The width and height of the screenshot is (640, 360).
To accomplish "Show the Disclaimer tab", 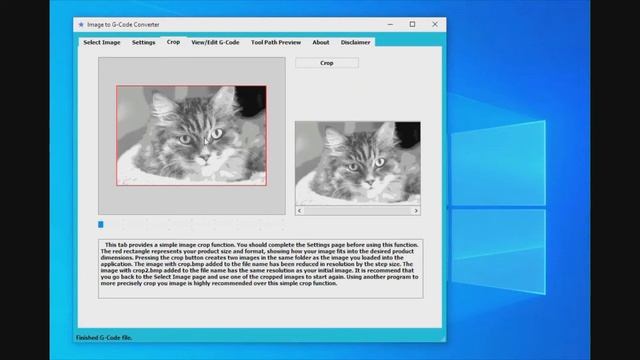I will (355, 42).
